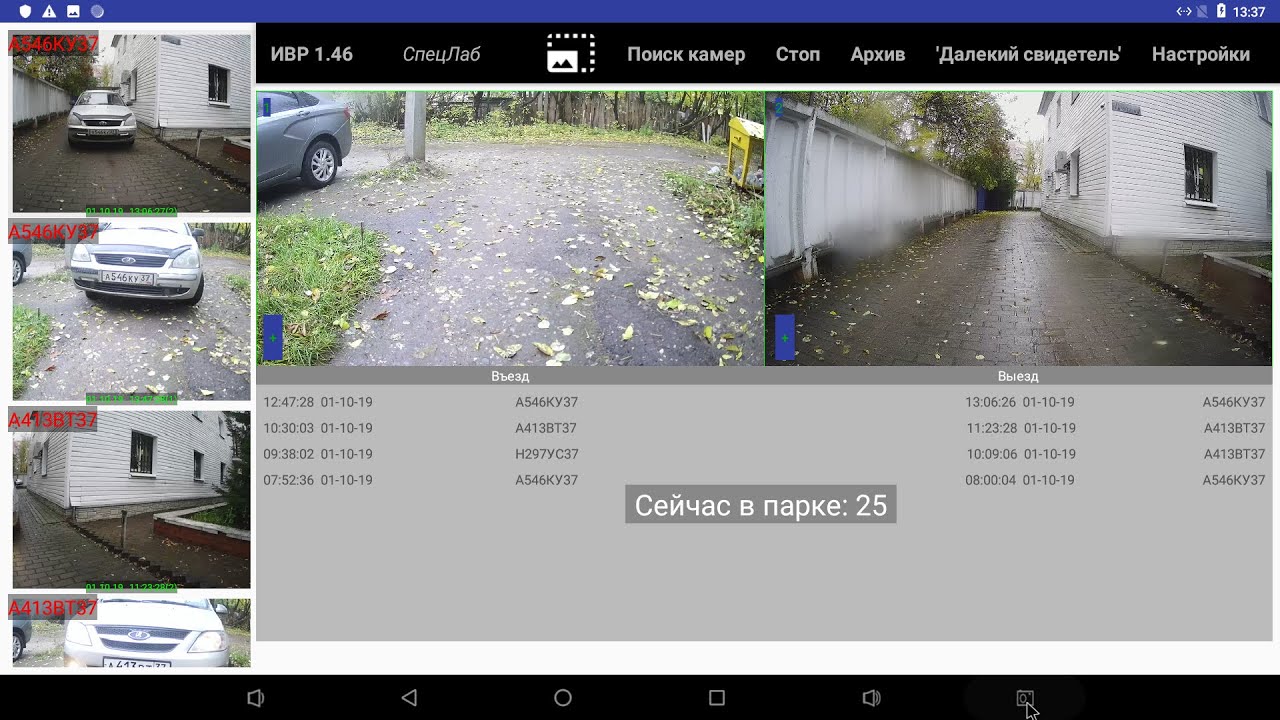The width and height of the screenshot is (1280, 720).
Task: Tap the Android back navigation button
Action: pos(409,698)
